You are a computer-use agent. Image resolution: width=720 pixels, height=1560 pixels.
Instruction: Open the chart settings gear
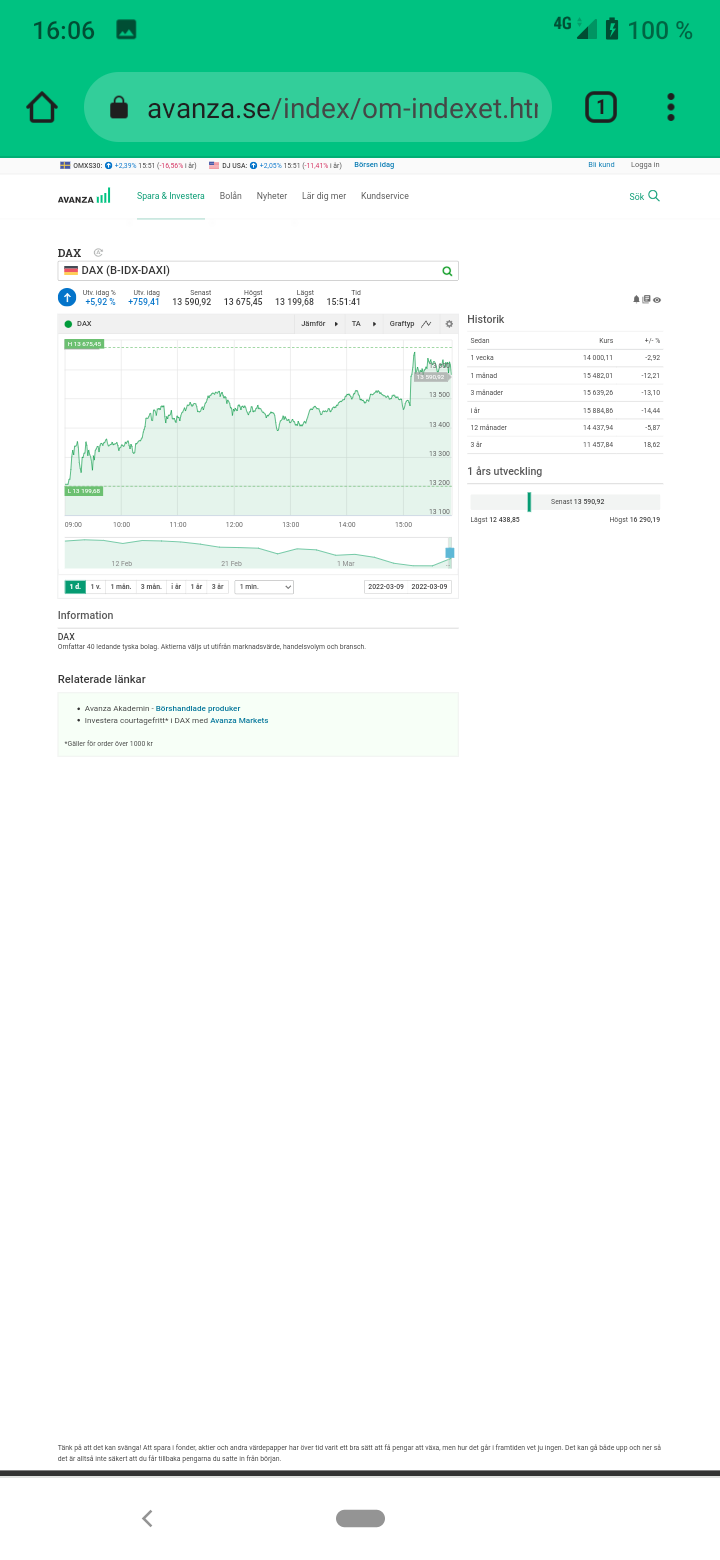coord(449,324)
